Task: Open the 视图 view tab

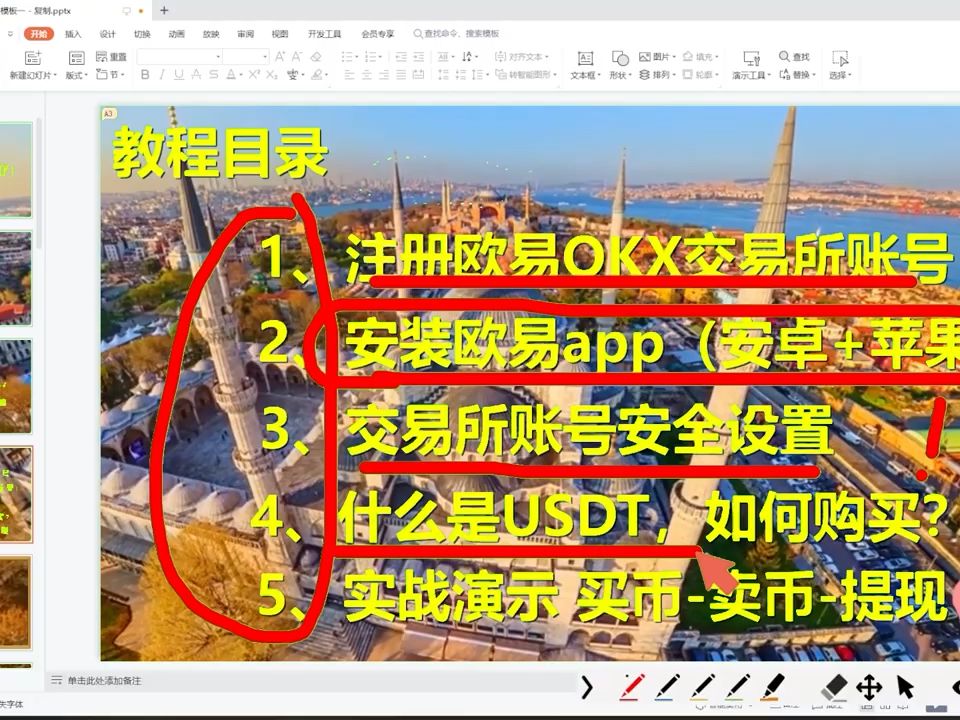Action: pyautogui.click(x=280, y=34)
